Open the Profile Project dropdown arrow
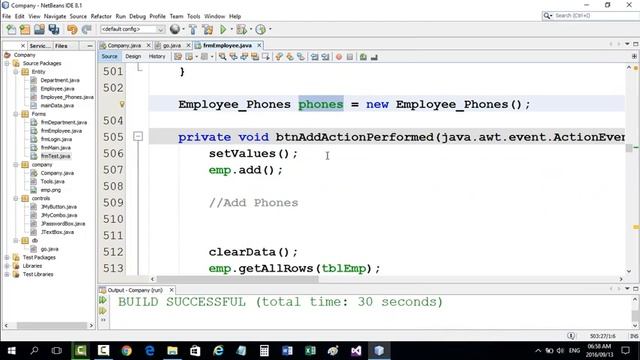The width and height of the screenshot is (640, 360). 270,29
